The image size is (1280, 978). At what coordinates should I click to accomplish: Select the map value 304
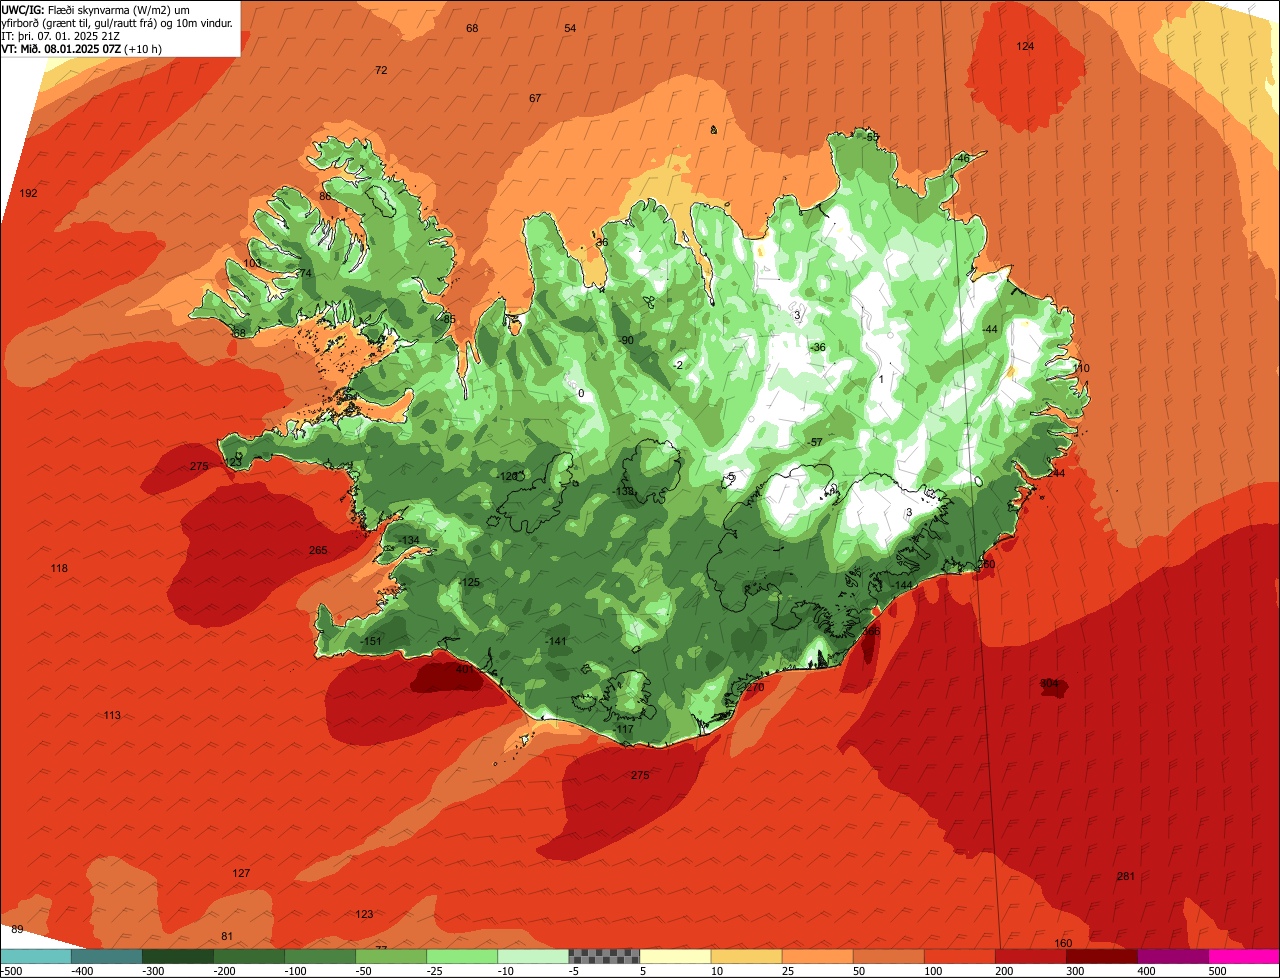coord(1049,684)
